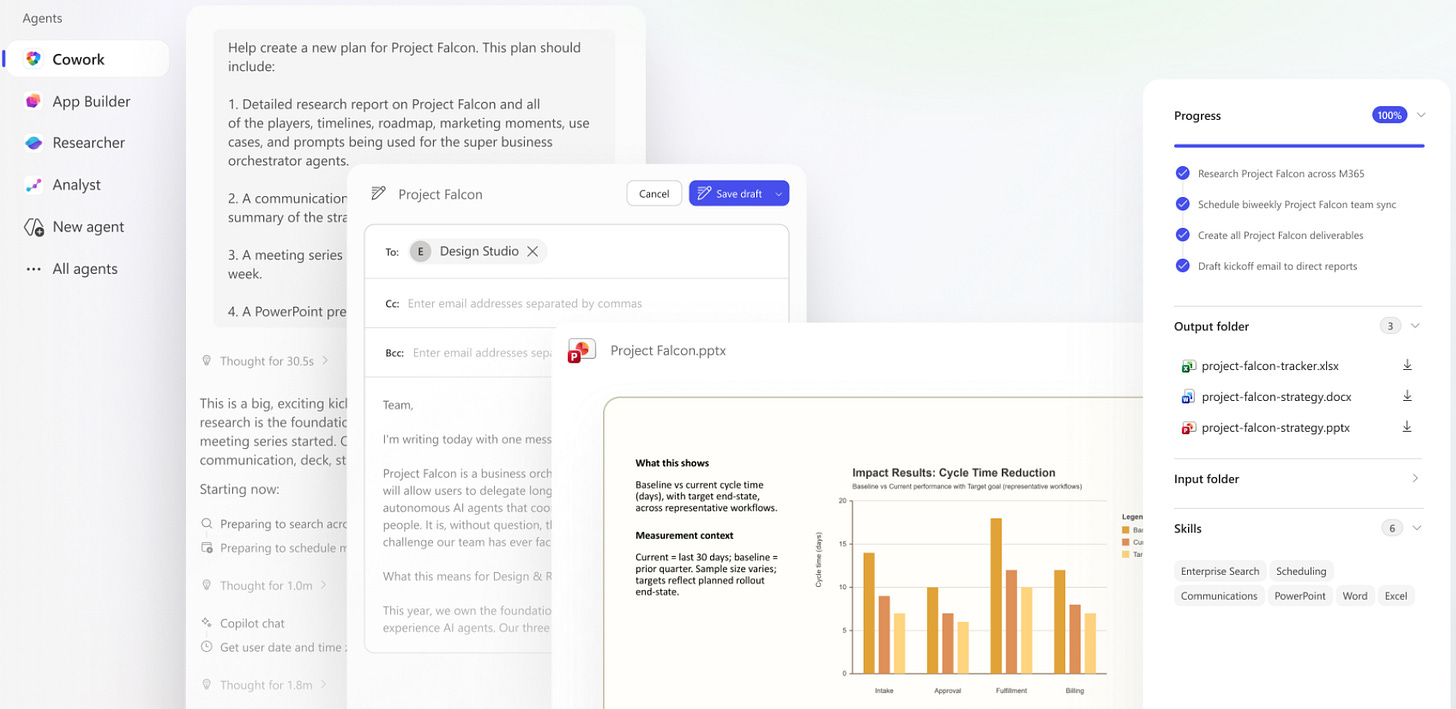Download project-falcon-tracker.xlsx
Image resolution: width=1456 pixels, height=709 pixels.
1407,365
